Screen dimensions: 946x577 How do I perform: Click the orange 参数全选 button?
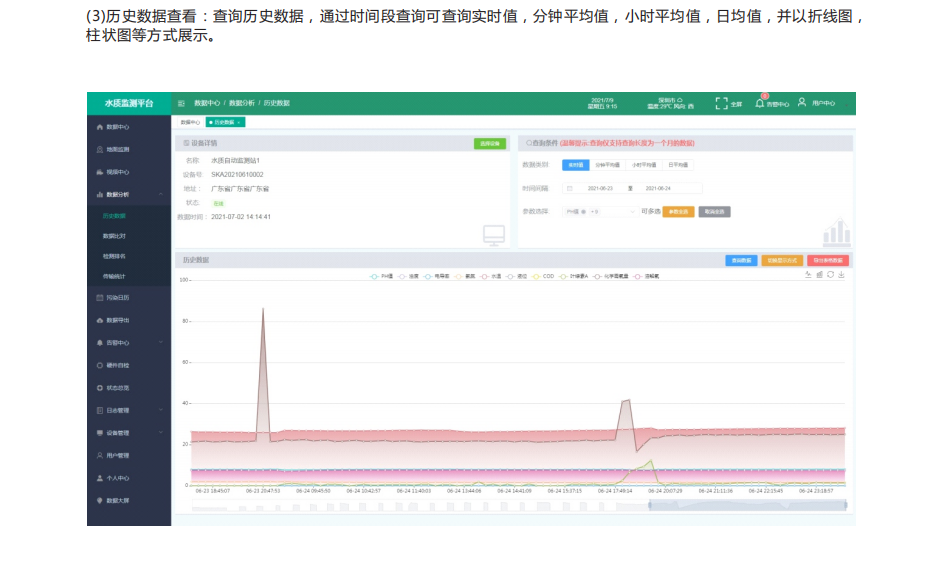coord(678,212)
